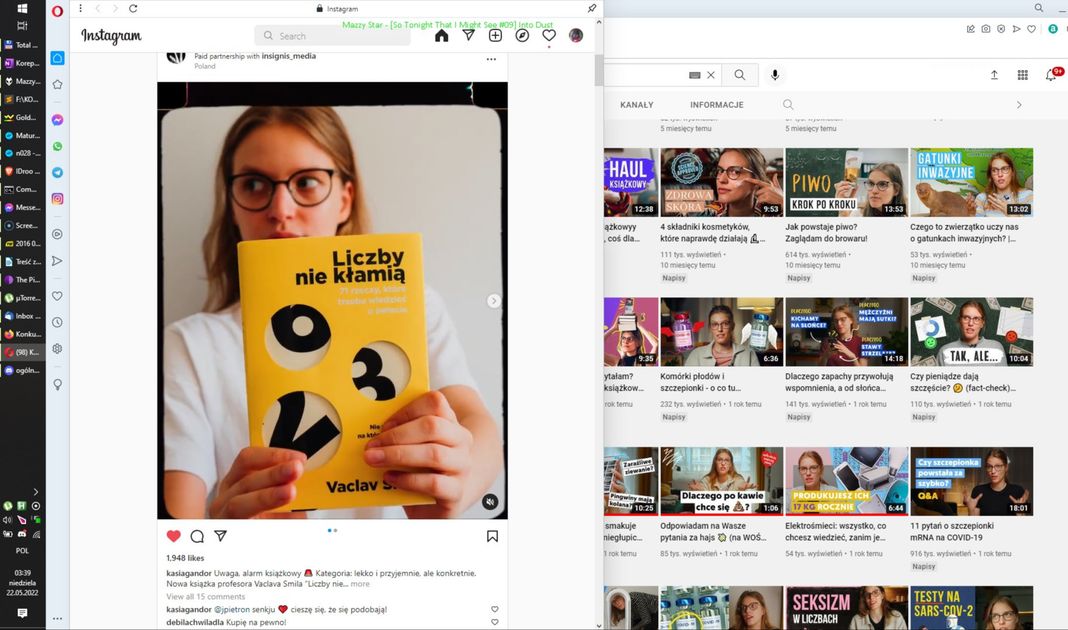Click YouTube voice search microphone
This screenshot has width=1068, height=630.
774,75
